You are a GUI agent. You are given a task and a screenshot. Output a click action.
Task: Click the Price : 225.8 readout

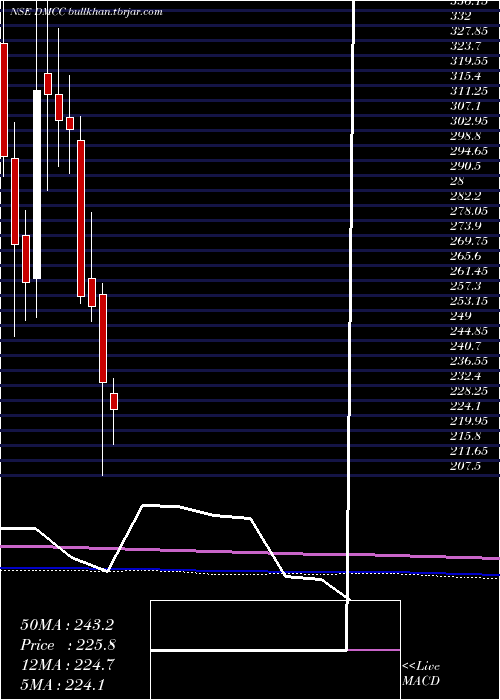68,645
